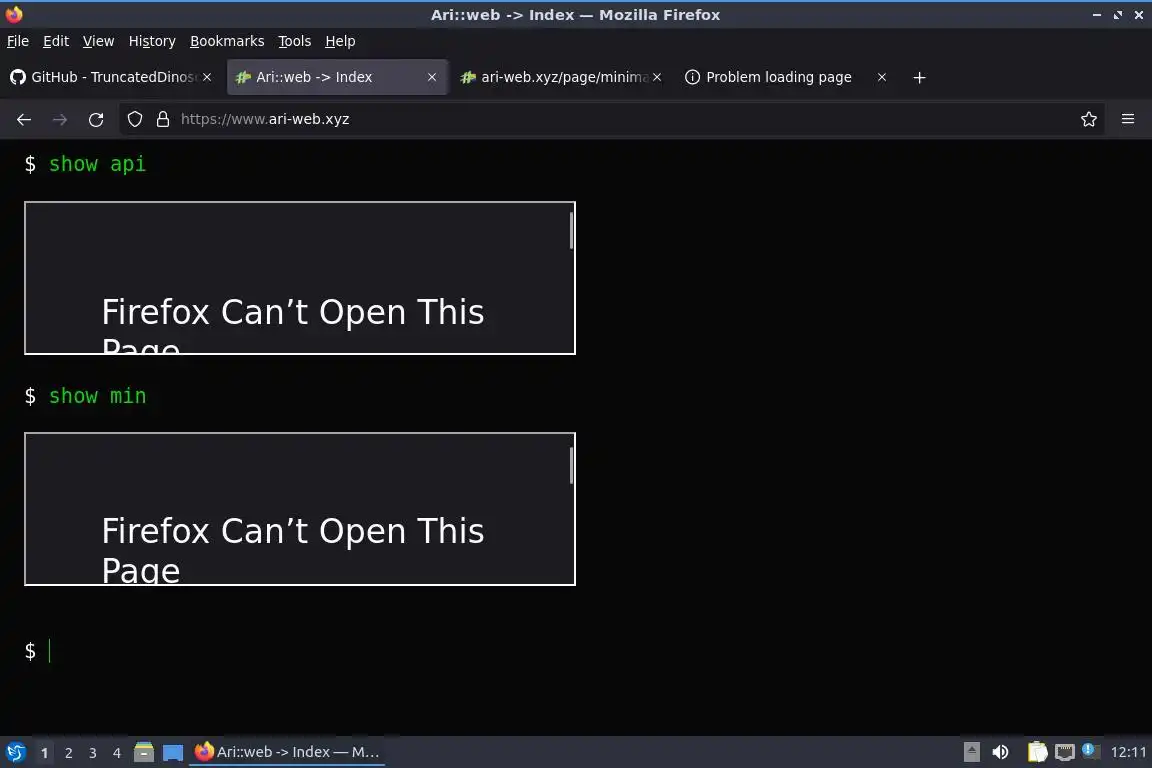Click the 'show api' command text

(97, 164)
